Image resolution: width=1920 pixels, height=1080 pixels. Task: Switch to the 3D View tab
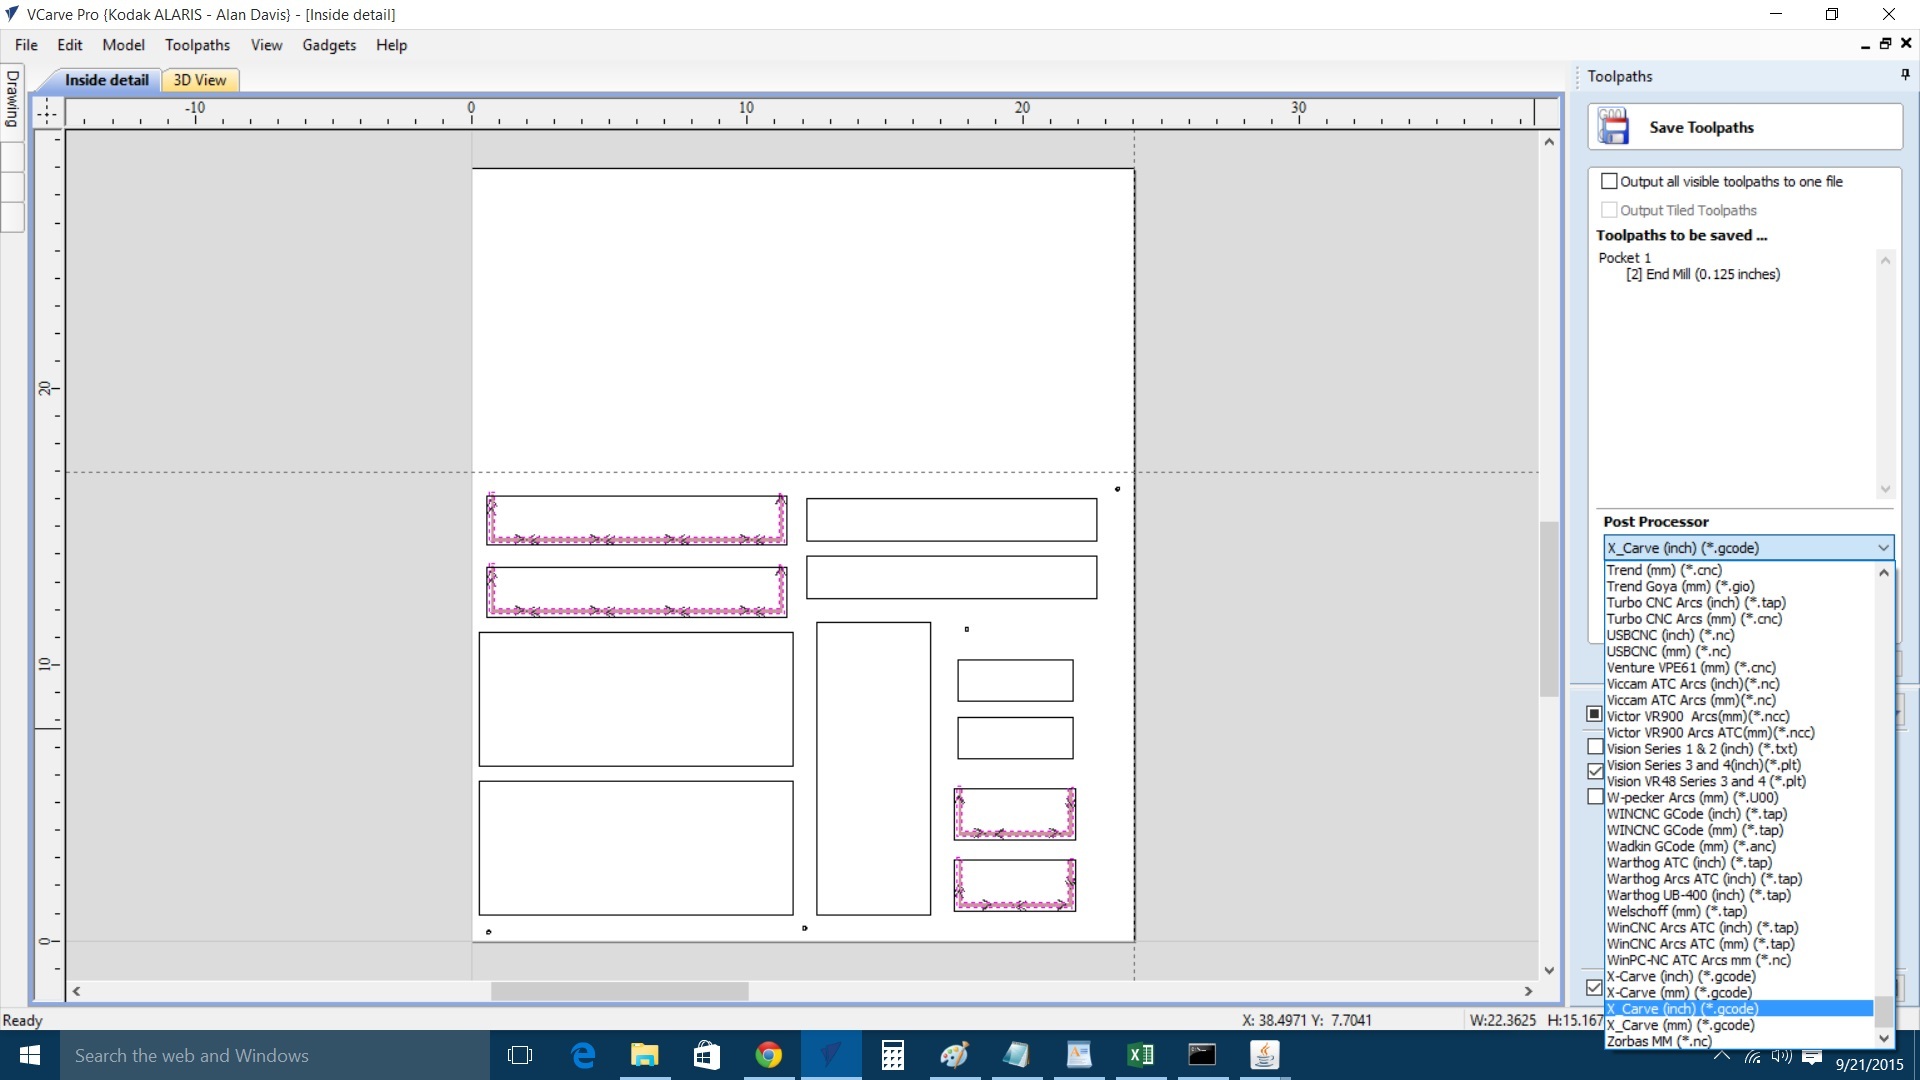199,80
